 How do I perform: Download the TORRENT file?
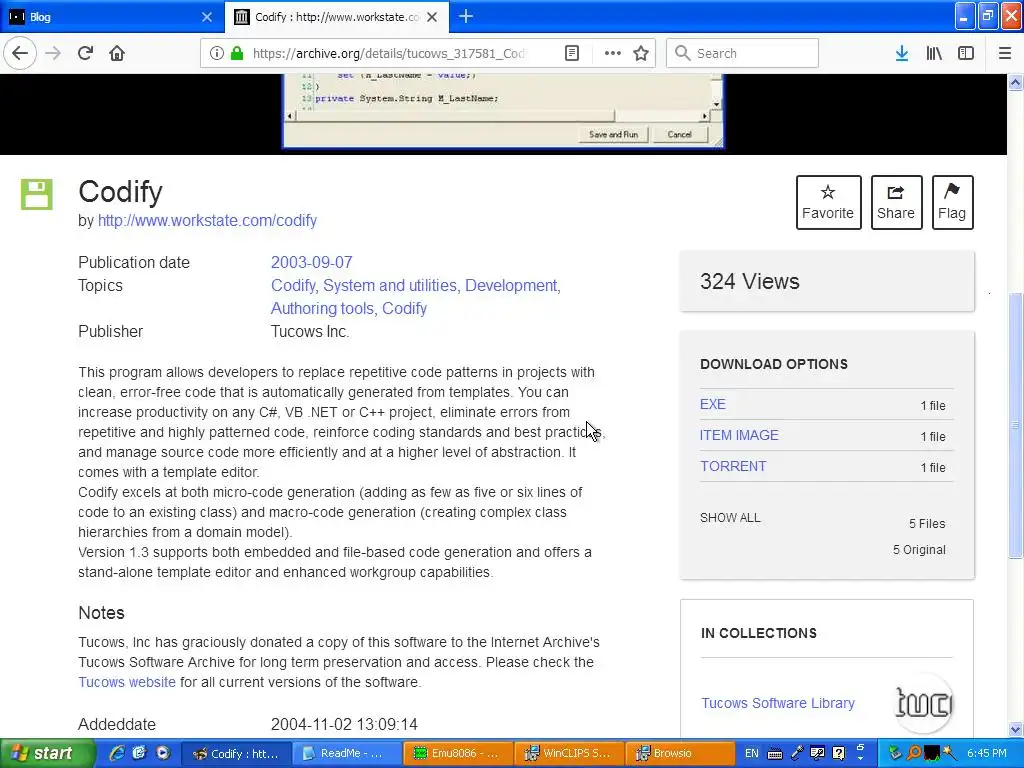pyautogui.click(x=733, y=466)
